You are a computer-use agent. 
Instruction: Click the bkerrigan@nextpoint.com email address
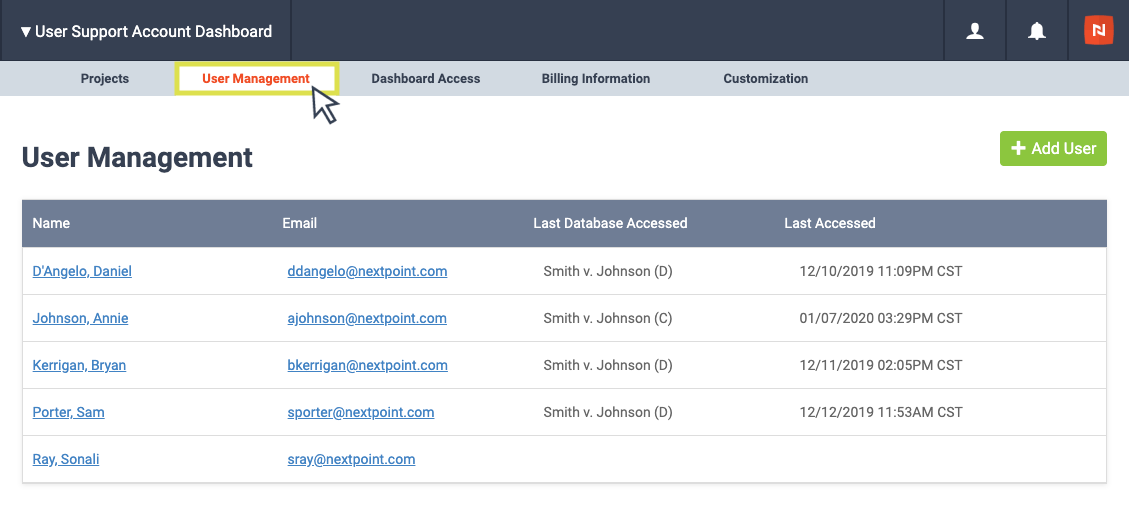pos(367,365)
